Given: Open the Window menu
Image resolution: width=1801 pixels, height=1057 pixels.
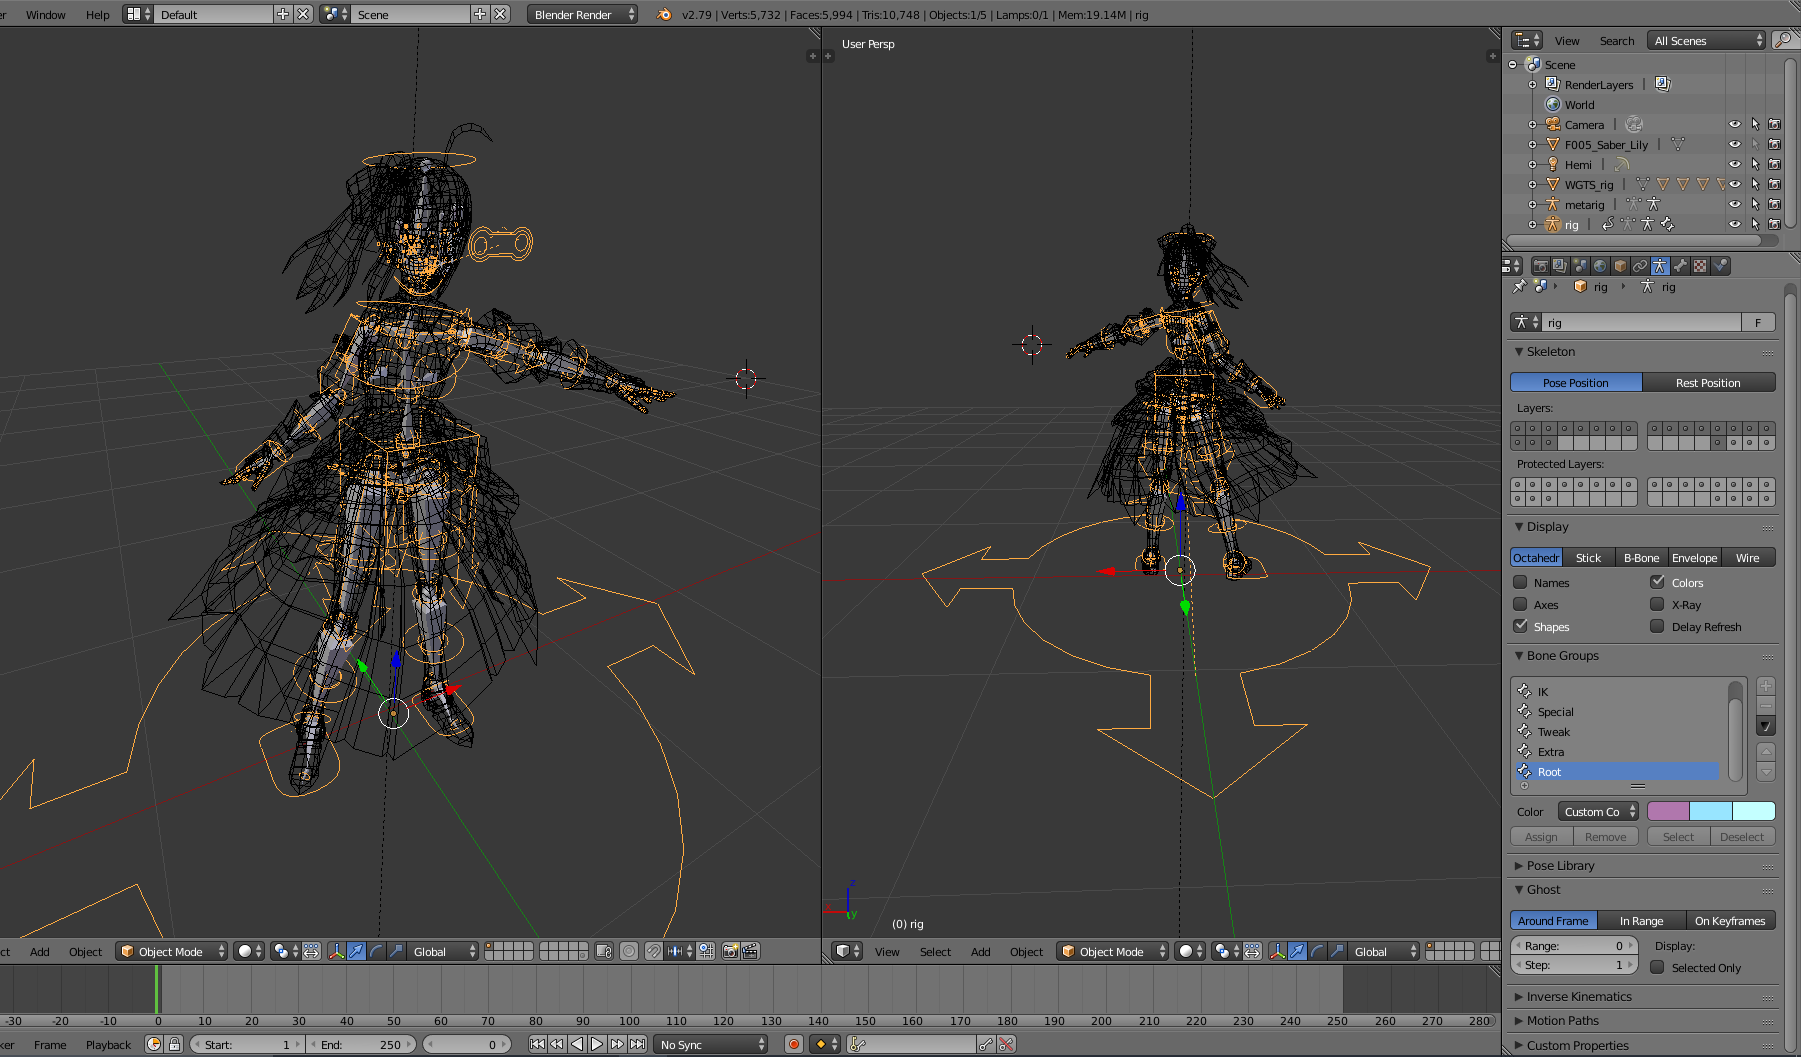Looking at the screenshot, I should [46, 15].
